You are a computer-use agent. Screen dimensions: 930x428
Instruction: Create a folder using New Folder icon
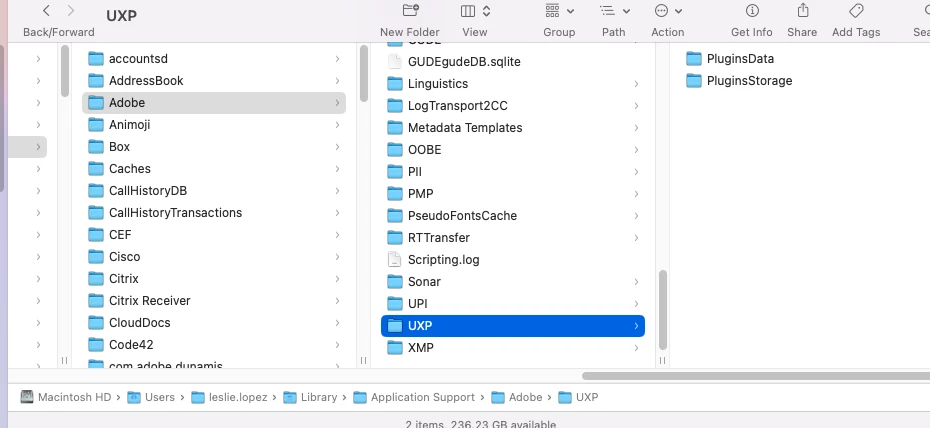tap(410, 11)
